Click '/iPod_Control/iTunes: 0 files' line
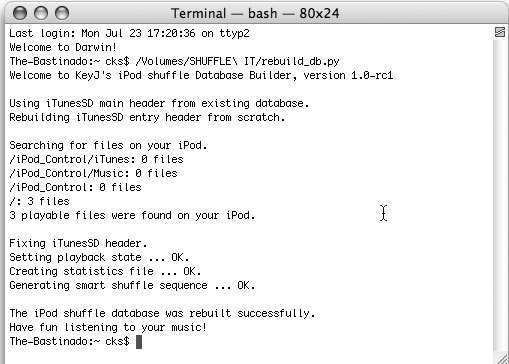Image resolution: width=509 pixels, height=364 pixels. pyautogui.click(x=96, y=159)
